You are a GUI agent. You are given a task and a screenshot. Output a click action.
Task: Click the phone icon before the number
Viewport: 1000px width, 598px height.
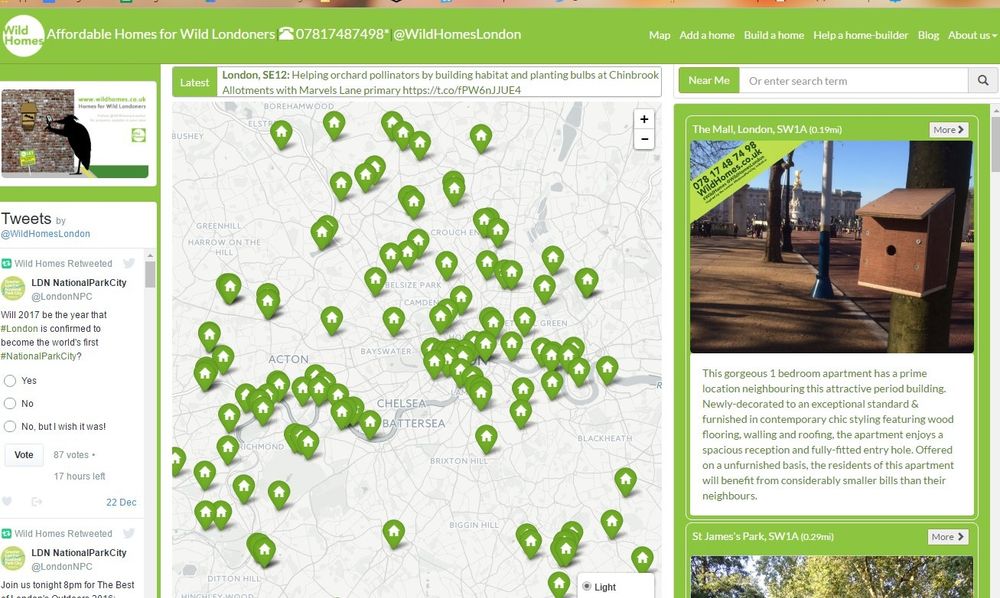point(286,34)
